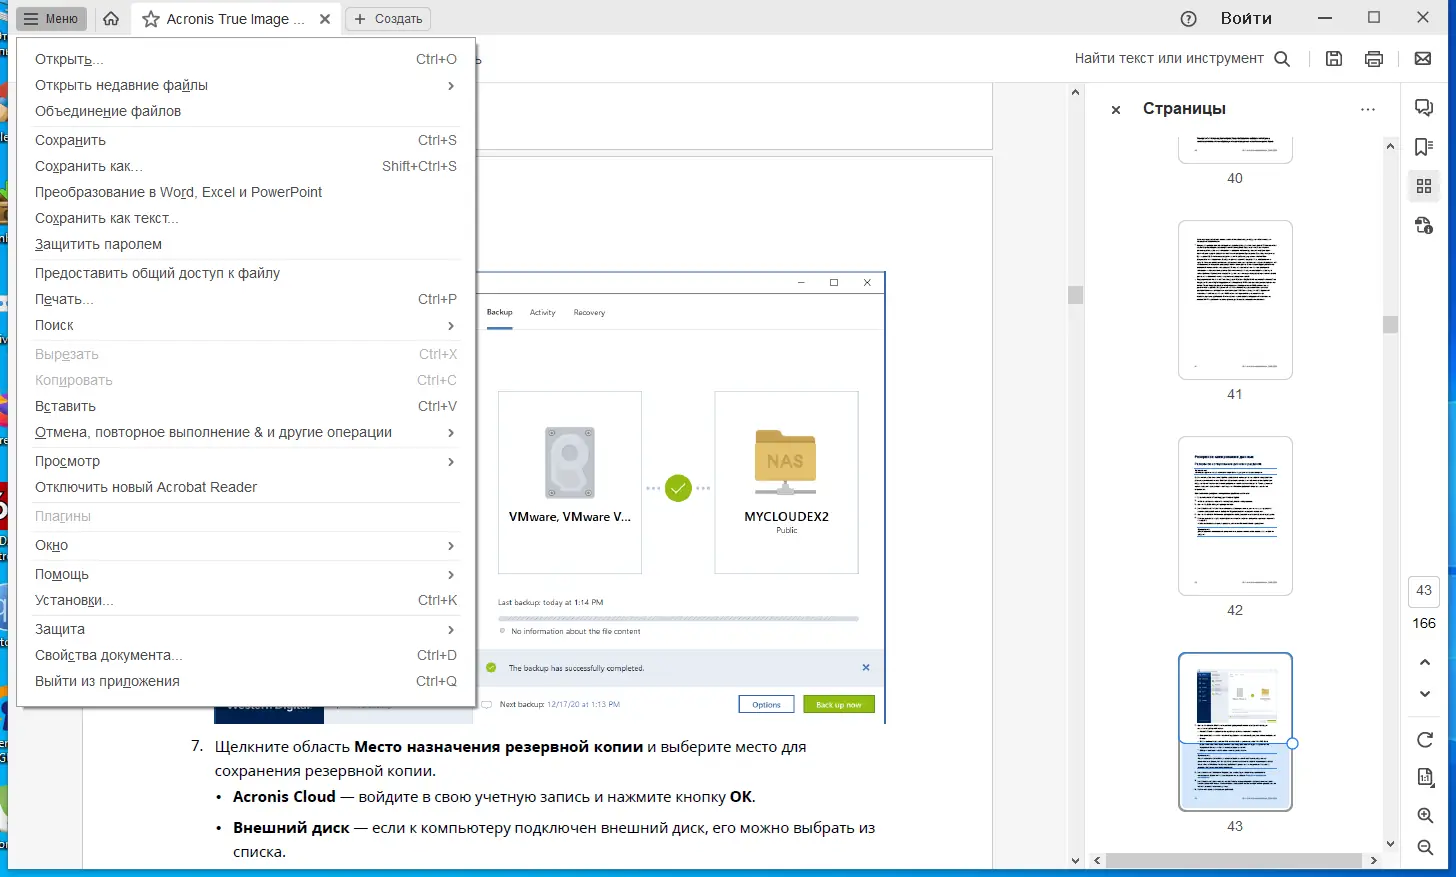Click the printer icon in the toolbar
The image size is (1456, 877).
tap(1374, 59)
